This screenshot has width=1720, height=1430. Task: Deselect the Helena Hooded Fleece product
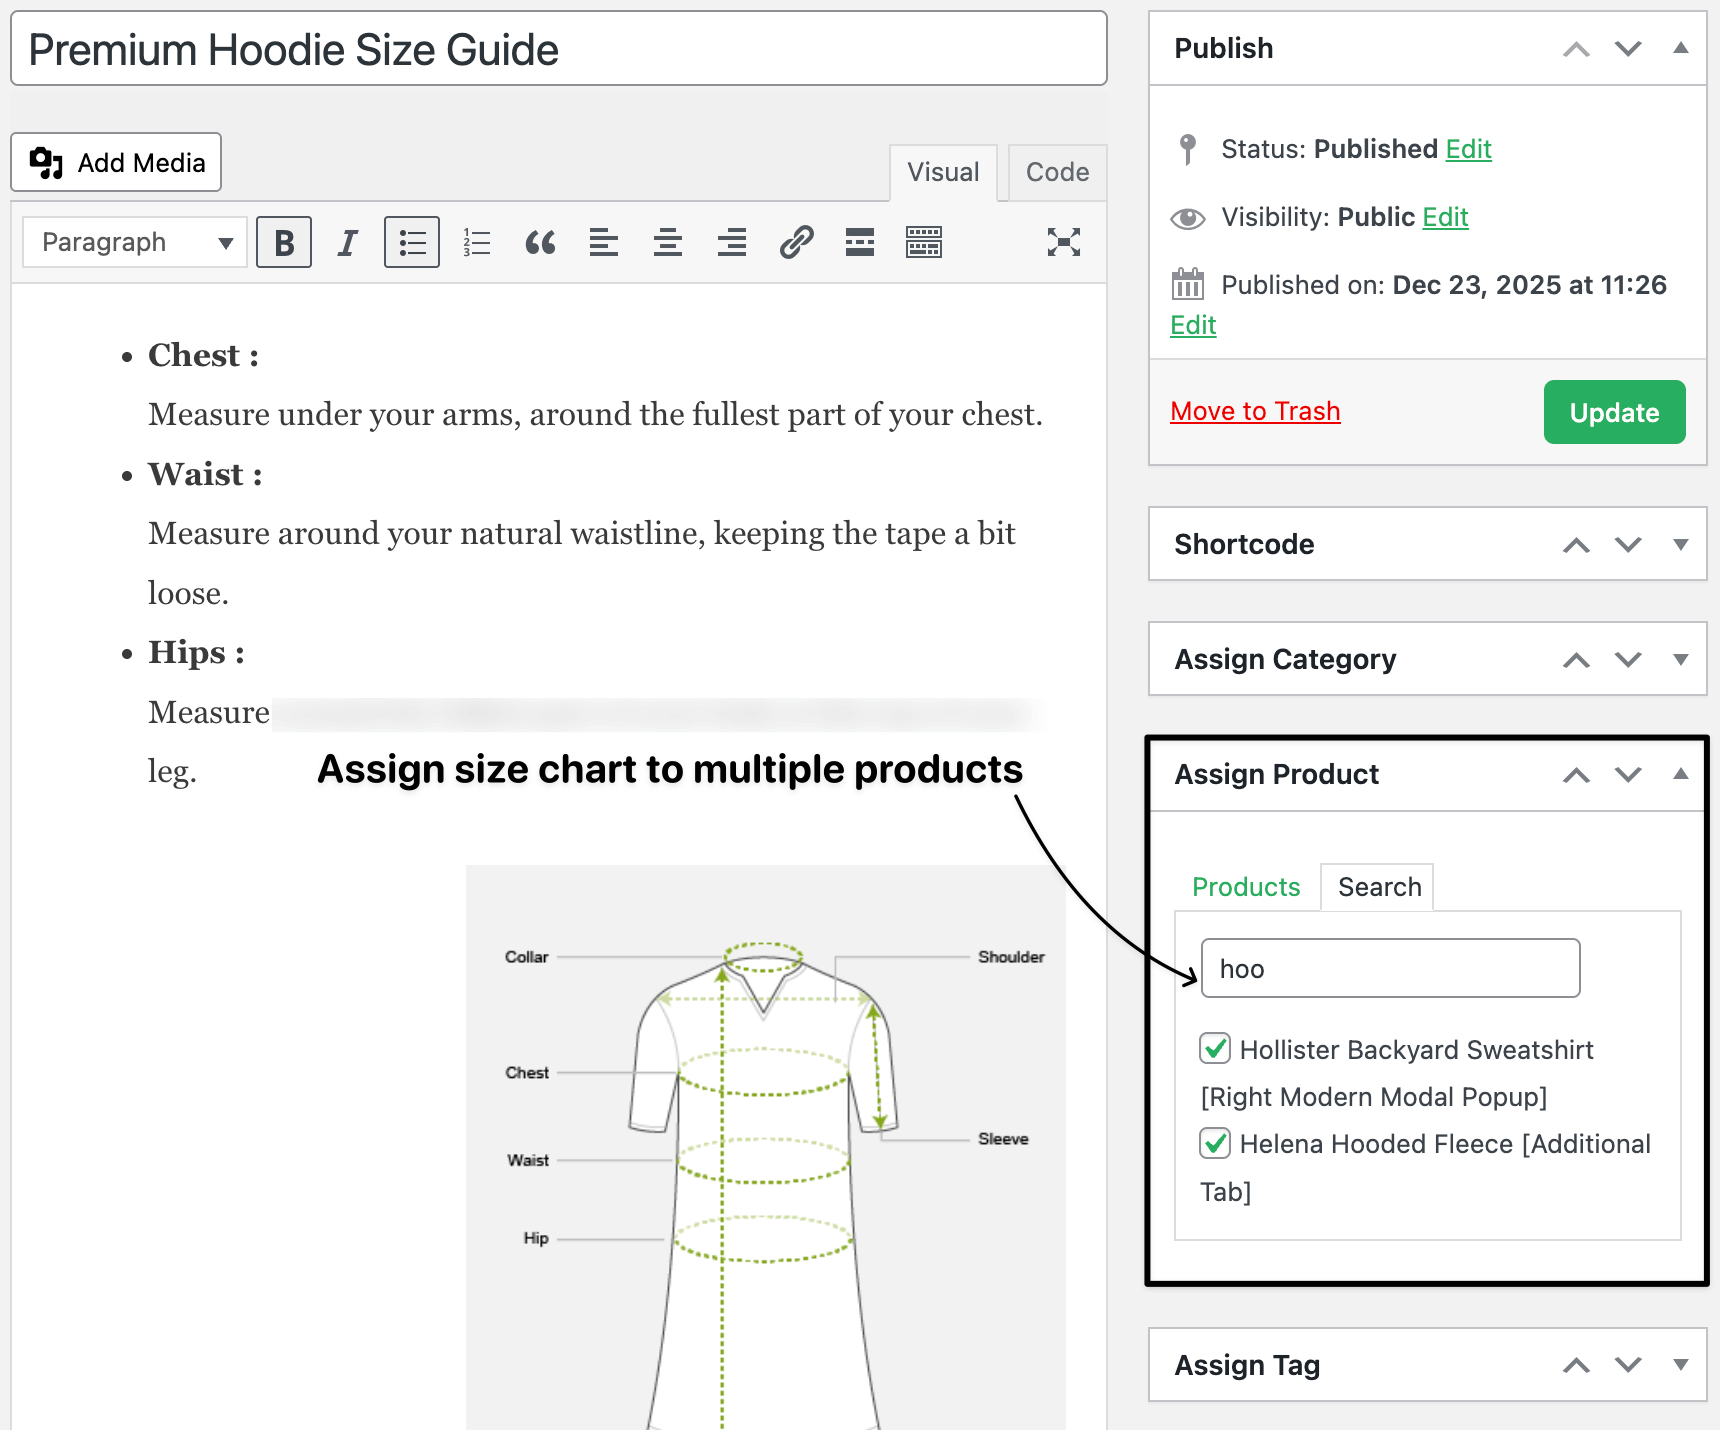1215,1143
